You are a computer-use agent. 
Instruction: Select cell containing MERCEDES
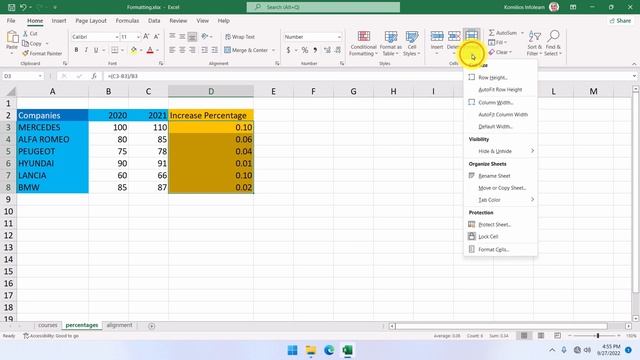[52, 127]
